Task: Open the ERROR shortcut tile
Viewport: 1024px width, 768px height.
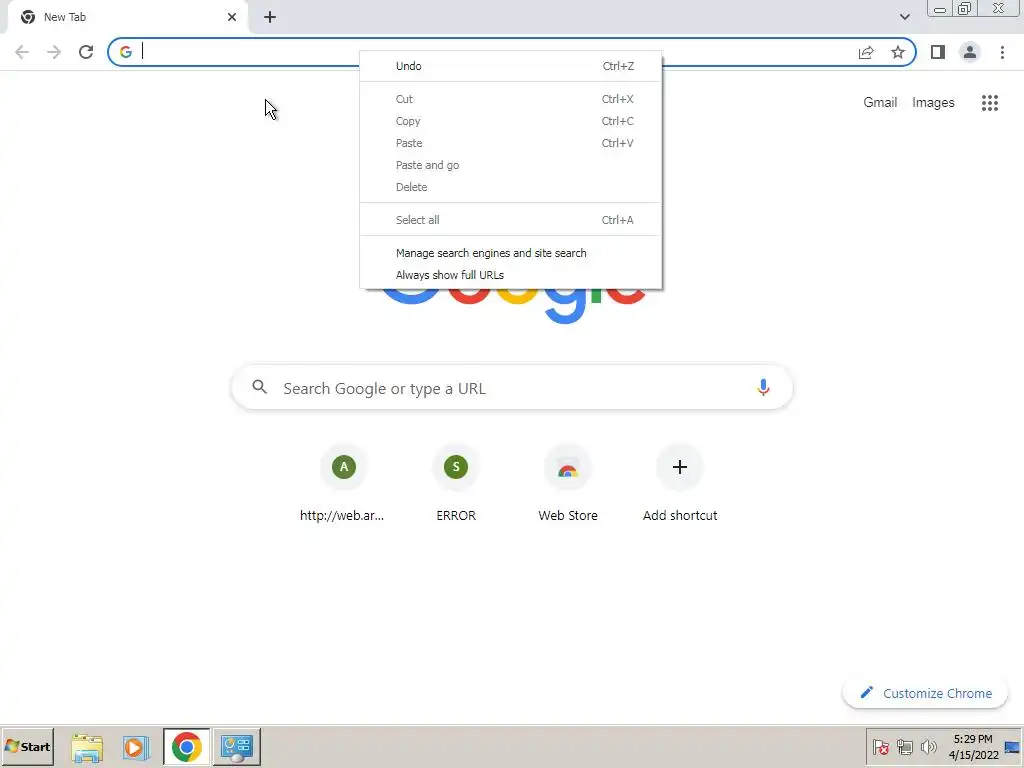Action: pyautogui.click(x=456, y=483)
